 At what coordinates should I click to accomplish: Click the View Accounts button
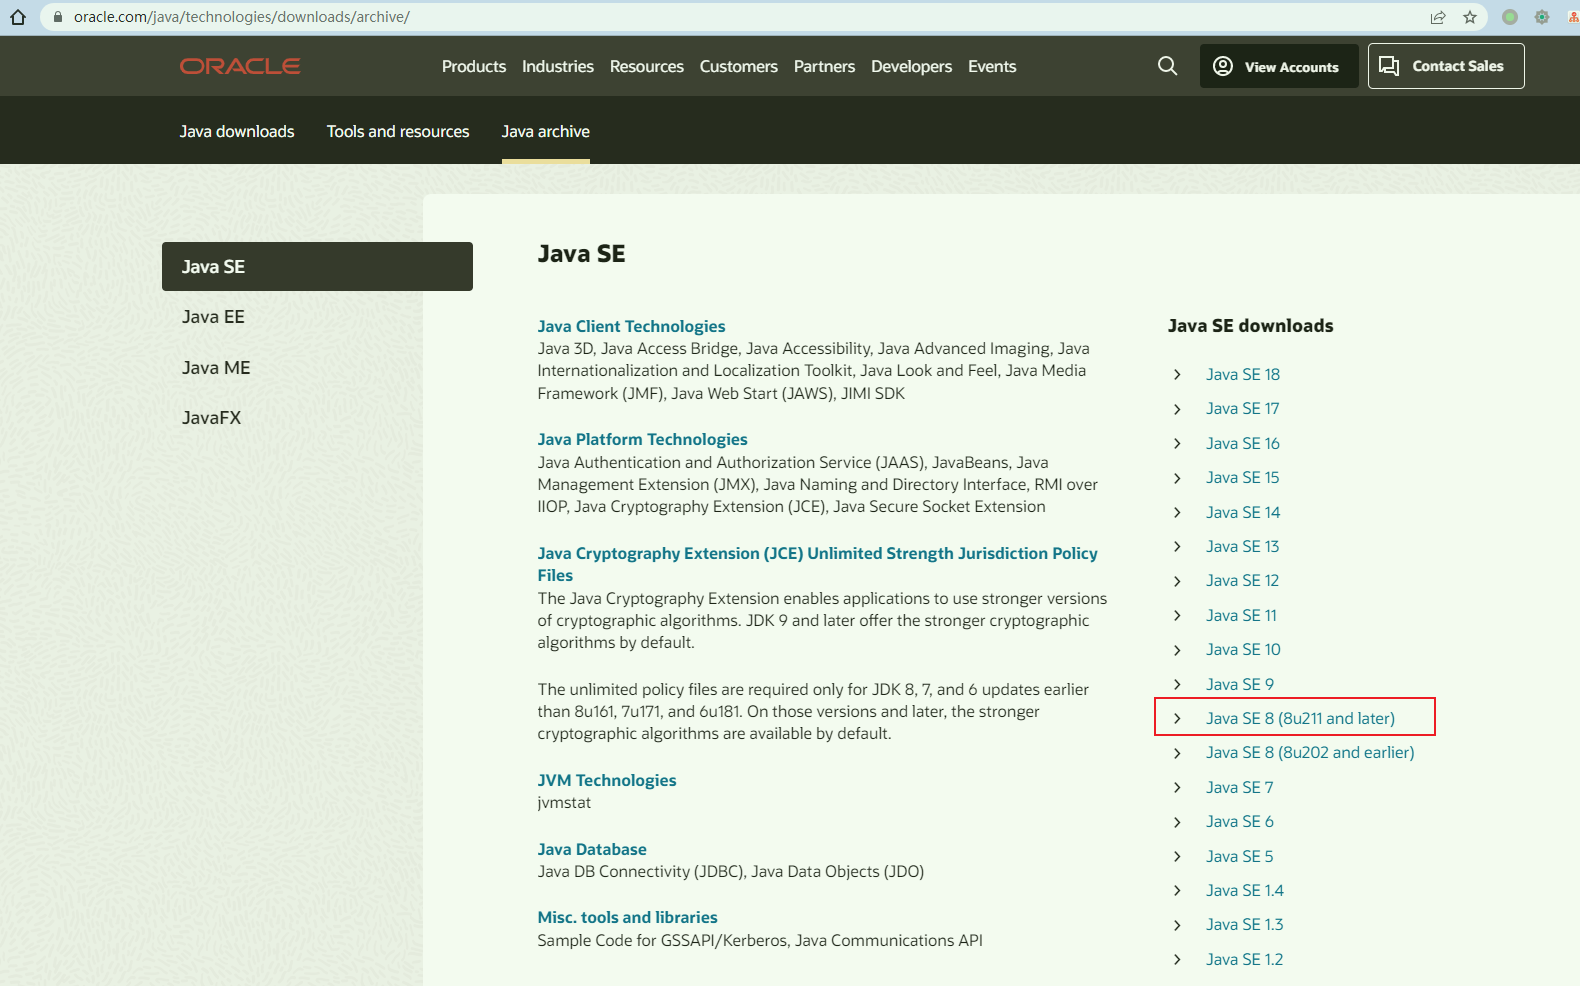coord(1278,66)
